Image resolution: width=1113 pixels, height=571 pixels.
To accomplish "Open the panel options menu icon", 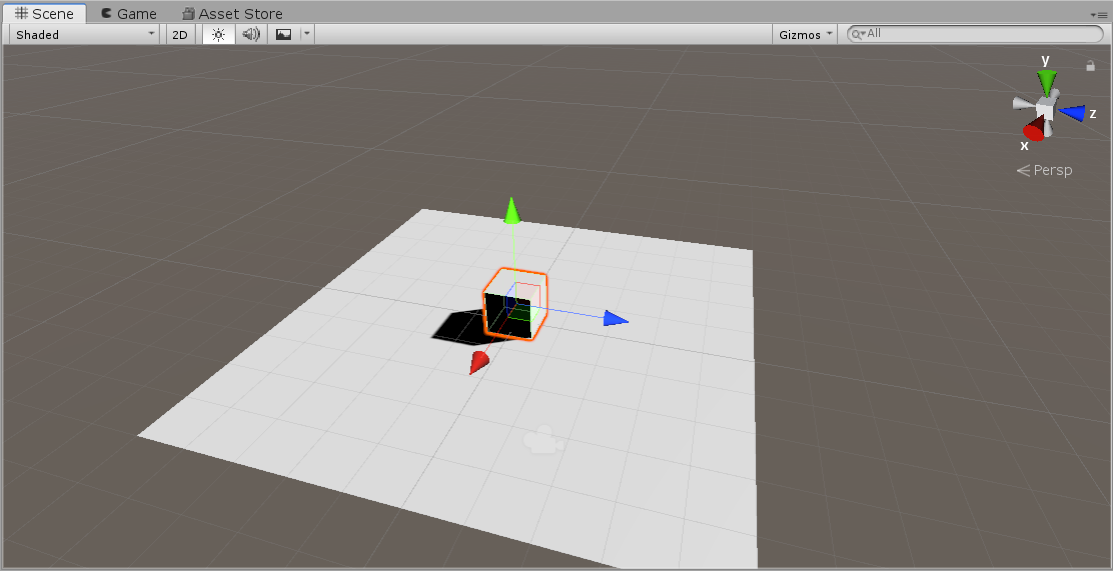I will click(1097, 14).
